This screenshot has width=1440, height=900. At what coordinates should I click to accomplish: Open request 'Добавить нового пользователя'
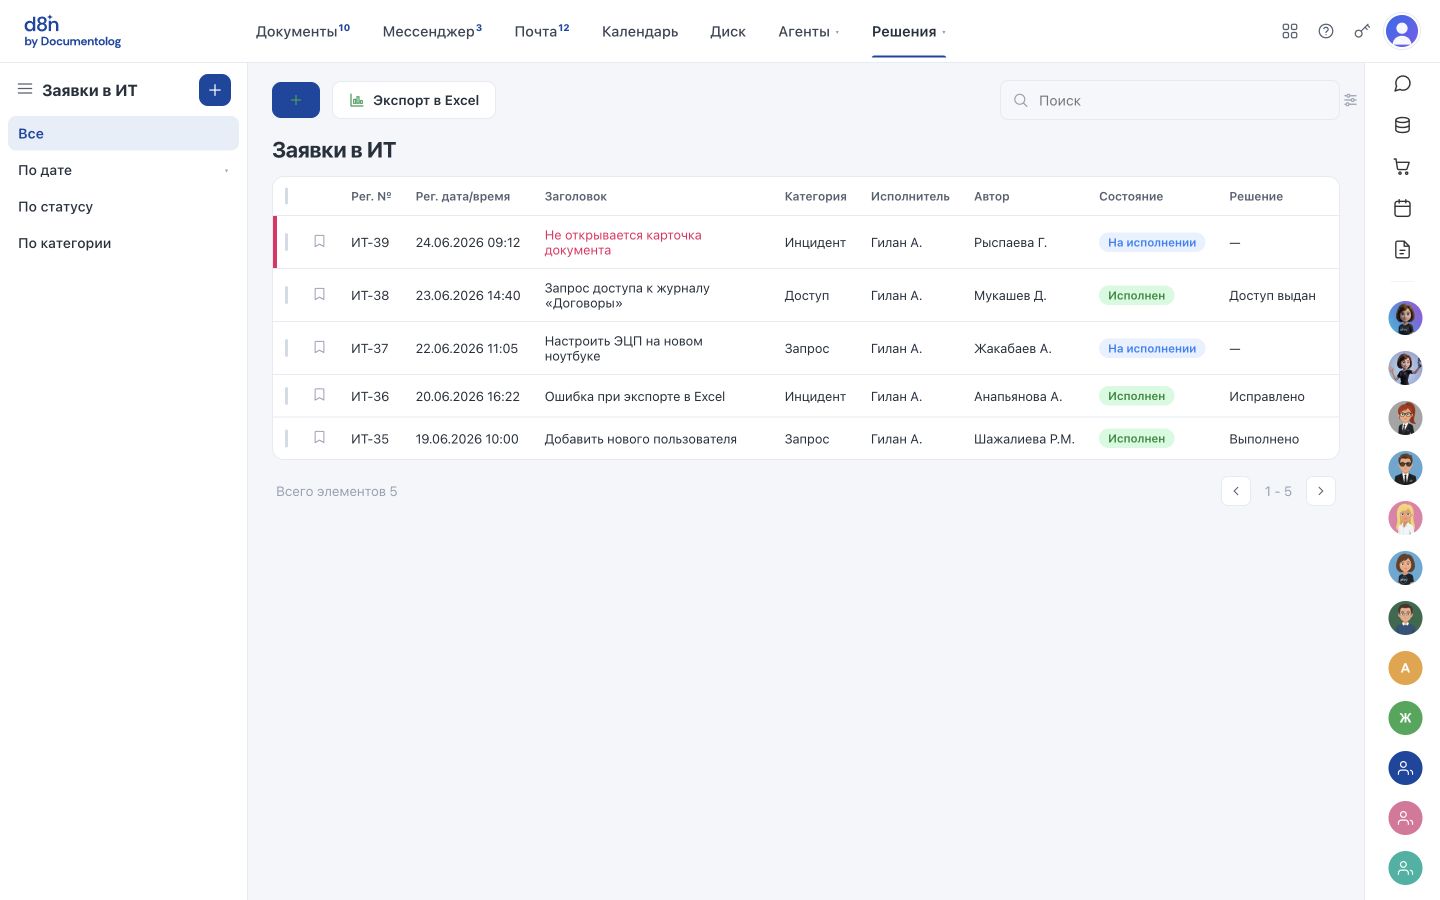641,439
